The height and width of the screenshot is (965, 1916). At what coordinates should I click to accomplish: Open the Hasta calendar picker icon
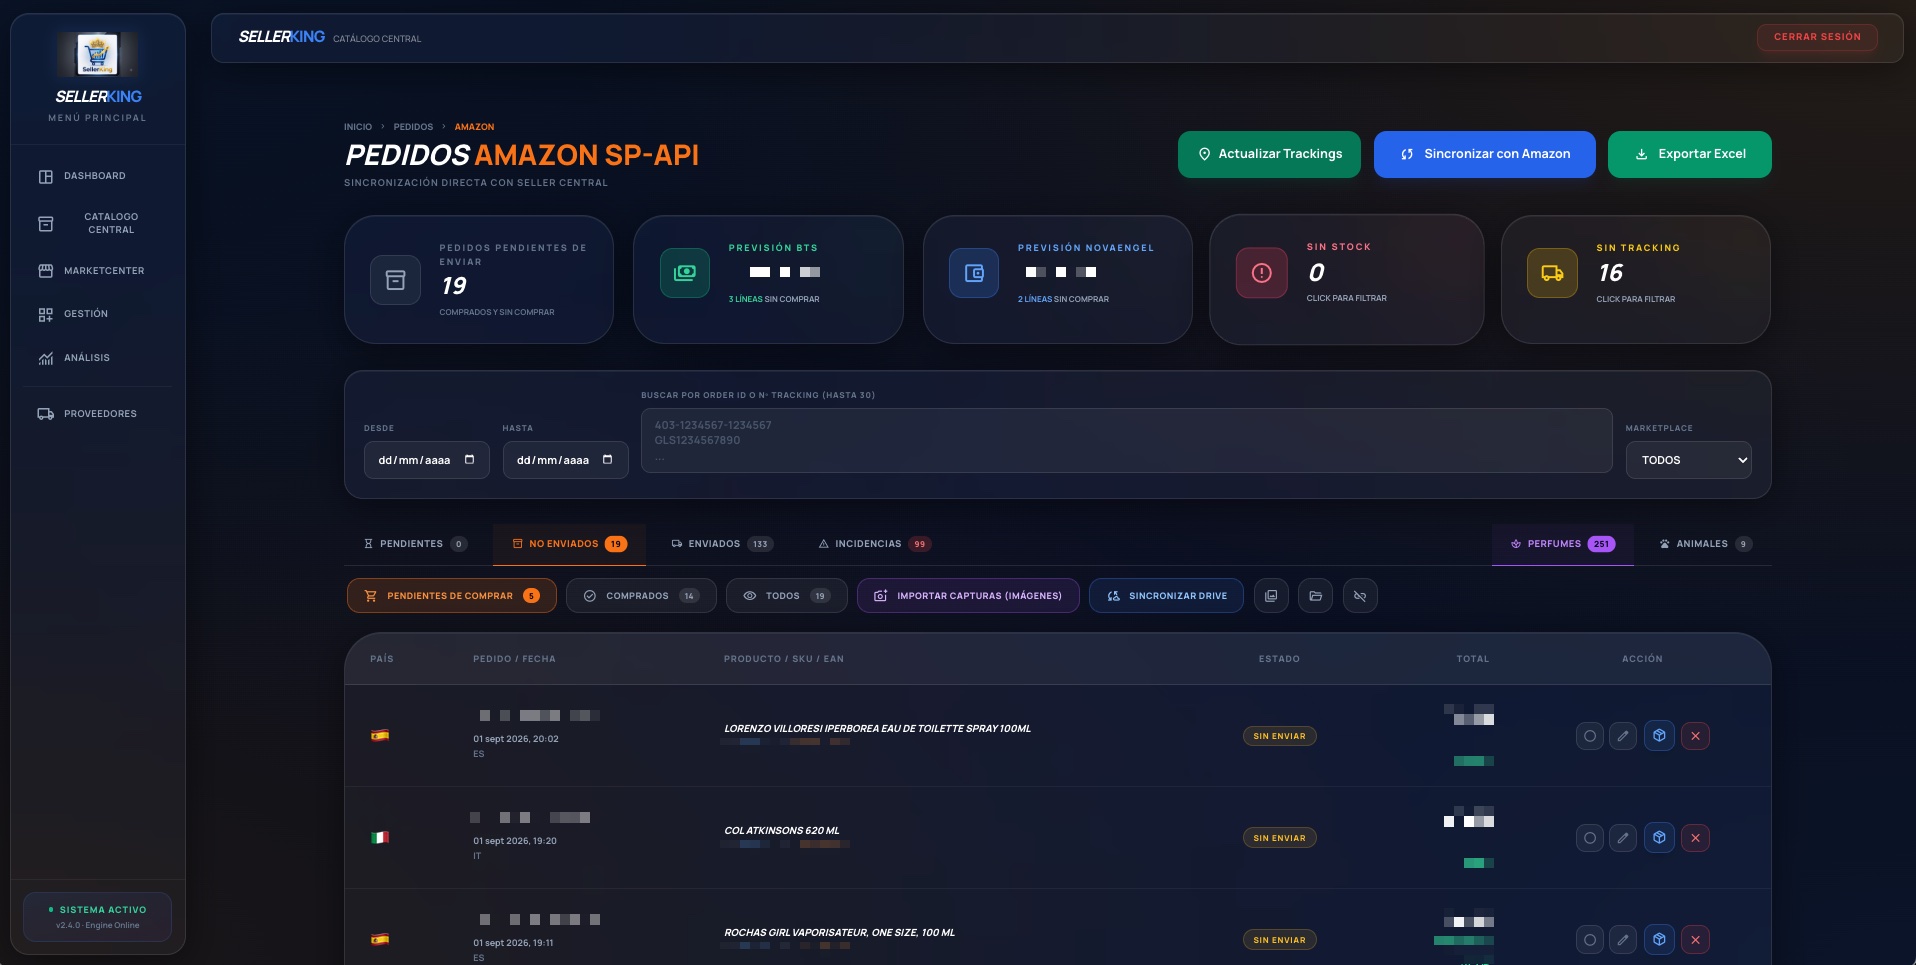coord(608,460)
